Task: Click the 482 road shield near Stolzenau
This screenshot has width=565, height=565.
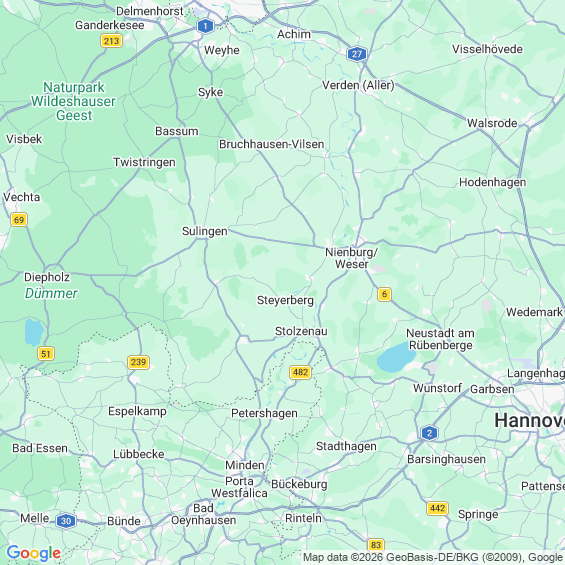Action: click(x=300, y=372)
